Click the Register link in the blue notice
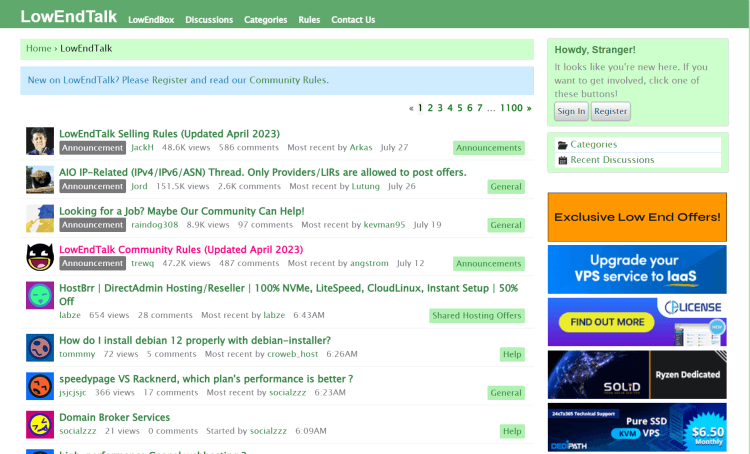The height and width of the screenshot is (454, 750). [x=170, y=80]
